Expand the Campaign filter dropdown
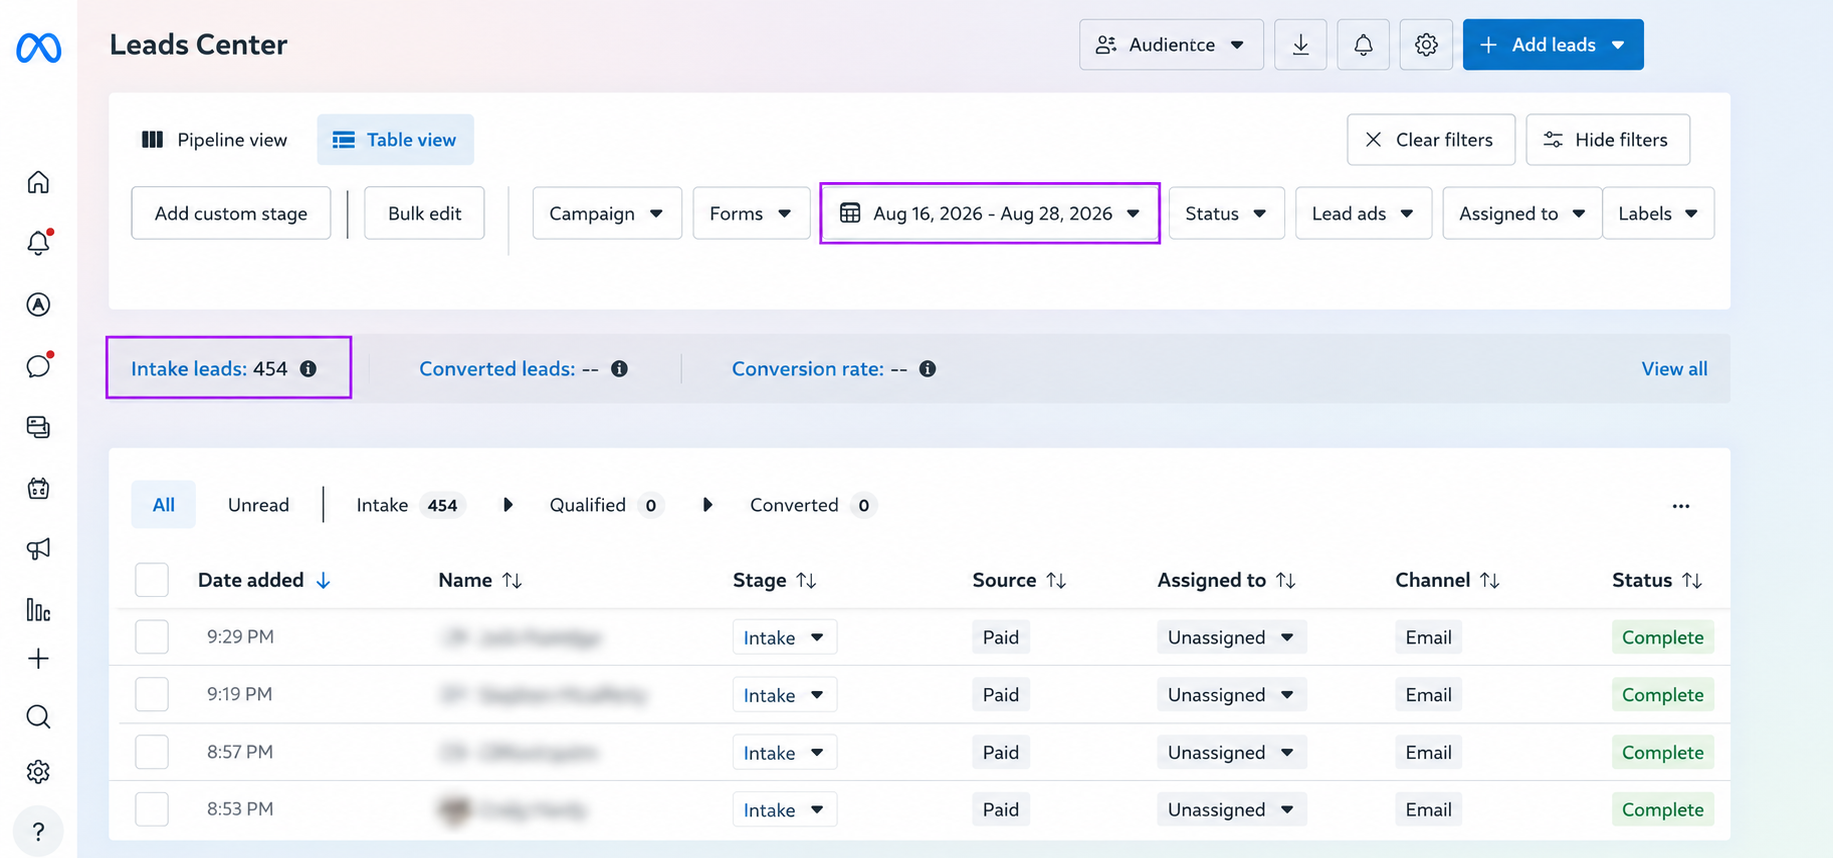Screen dimensions: 1833x858 tap(607, 213)
